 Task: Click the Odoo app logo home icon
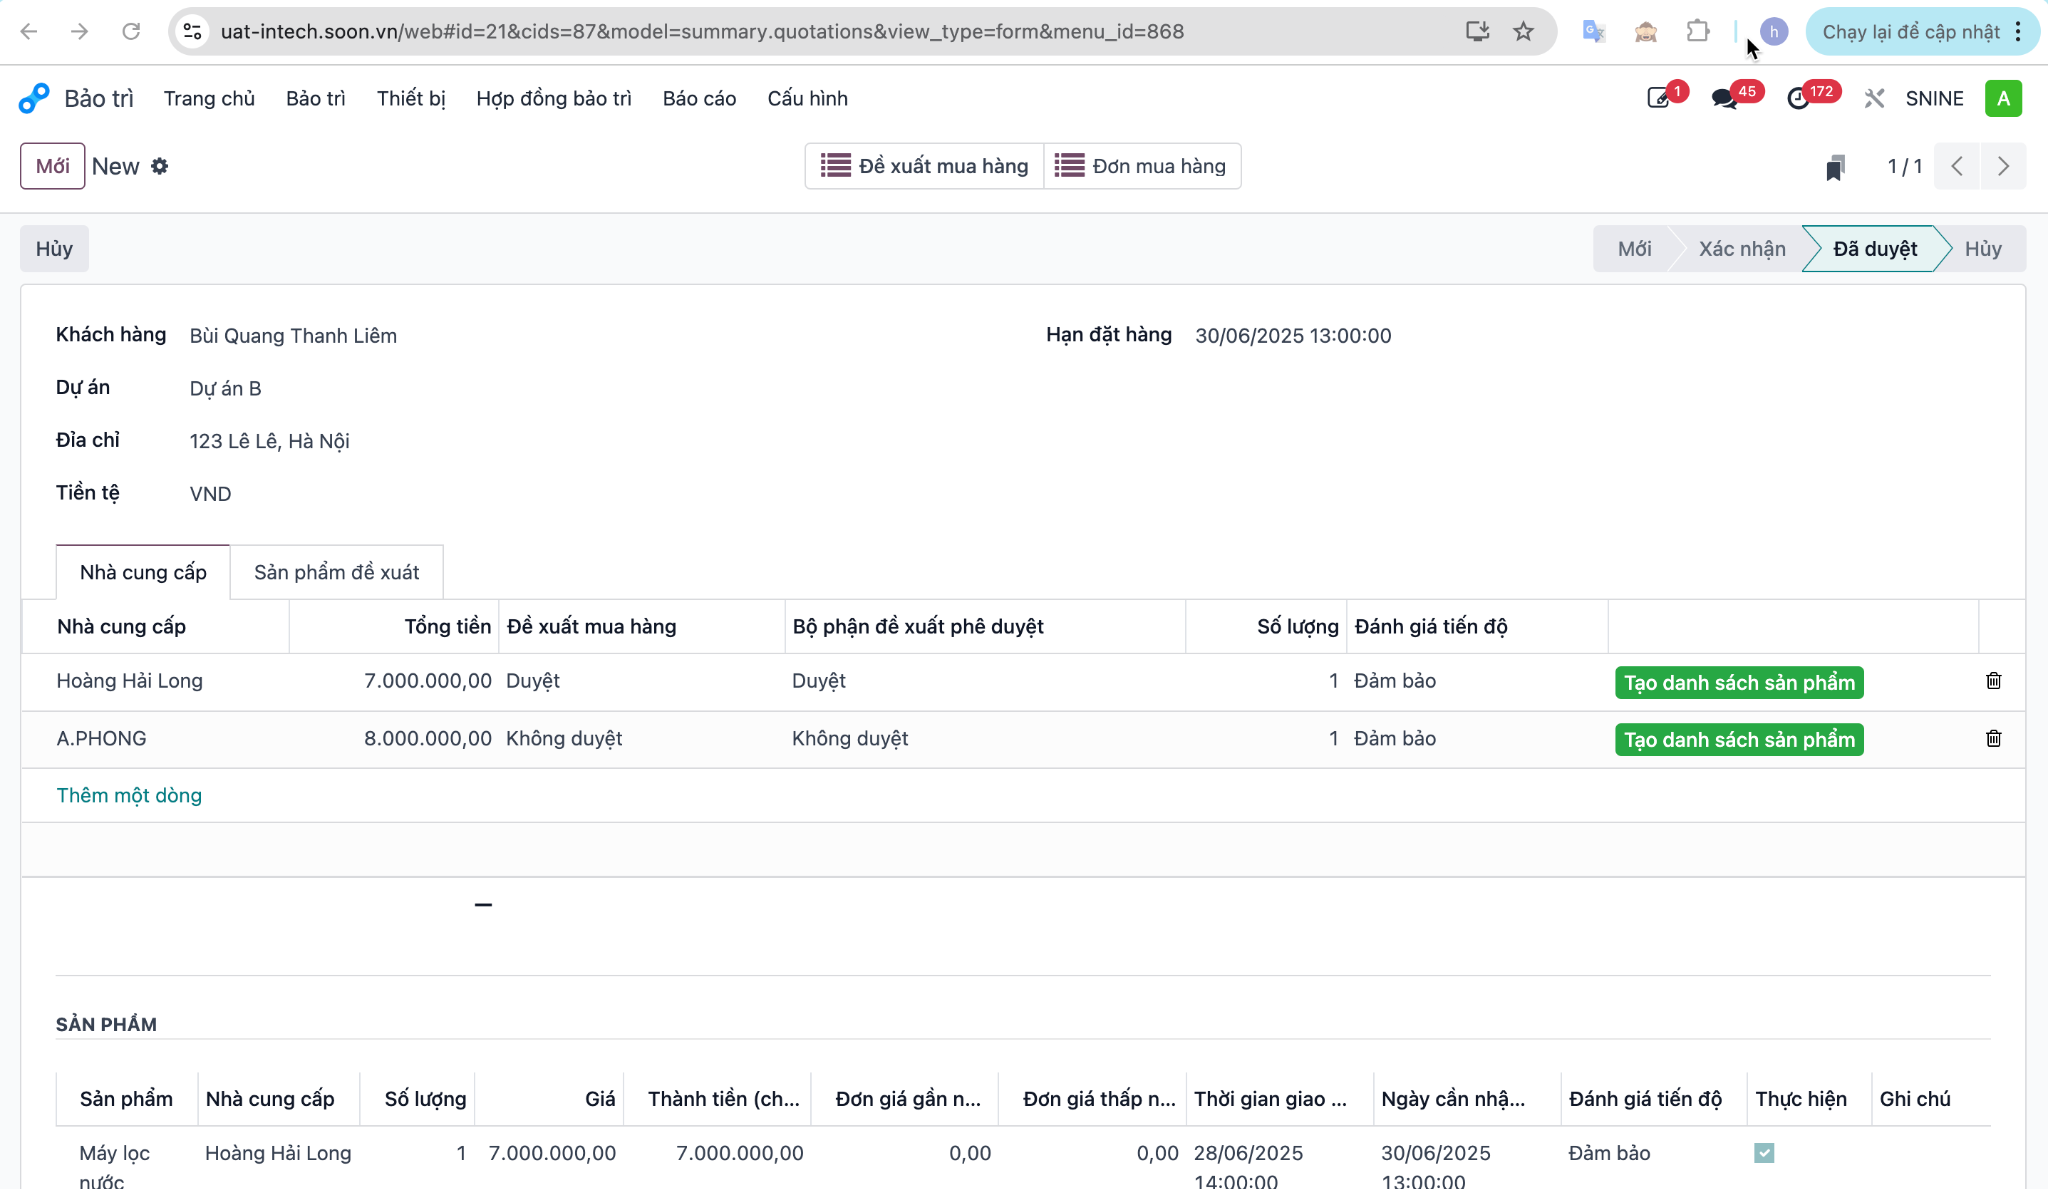34,98
